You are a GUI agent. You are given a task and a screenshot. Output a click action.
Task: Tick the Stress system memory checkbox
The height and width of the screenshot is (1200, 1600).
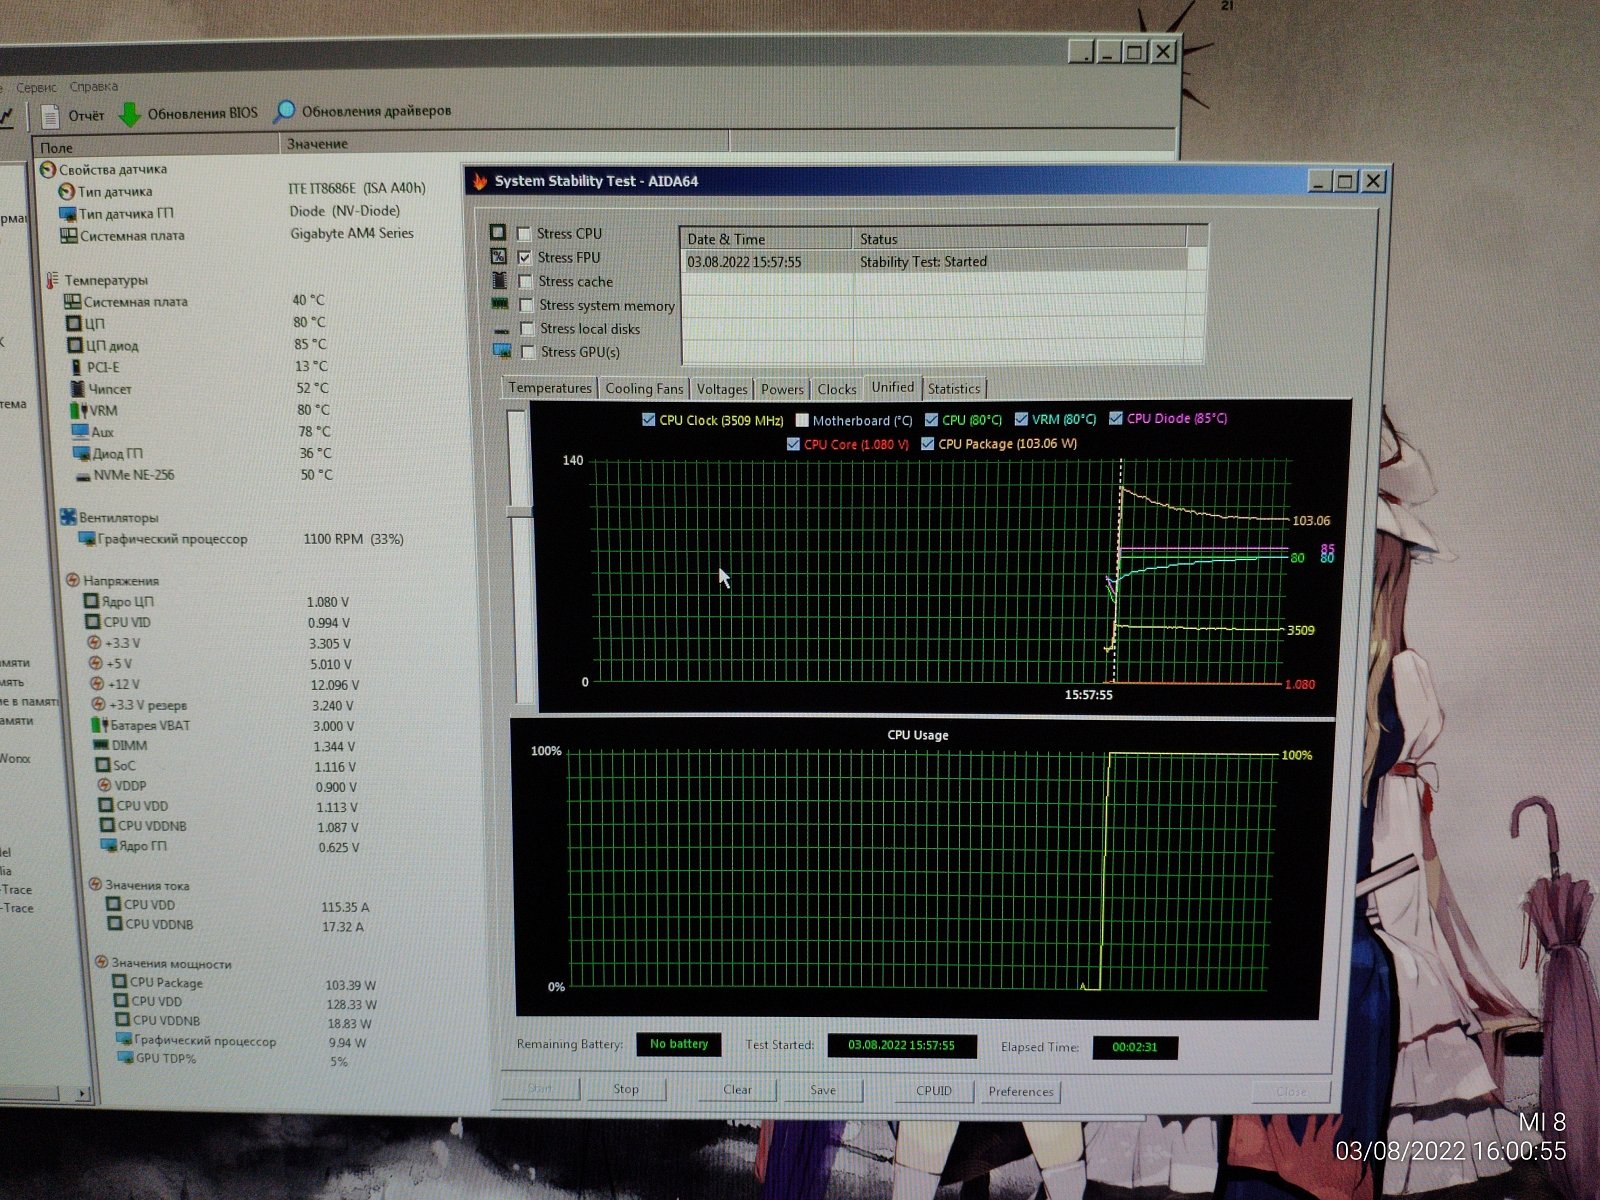tap(526, 305)
